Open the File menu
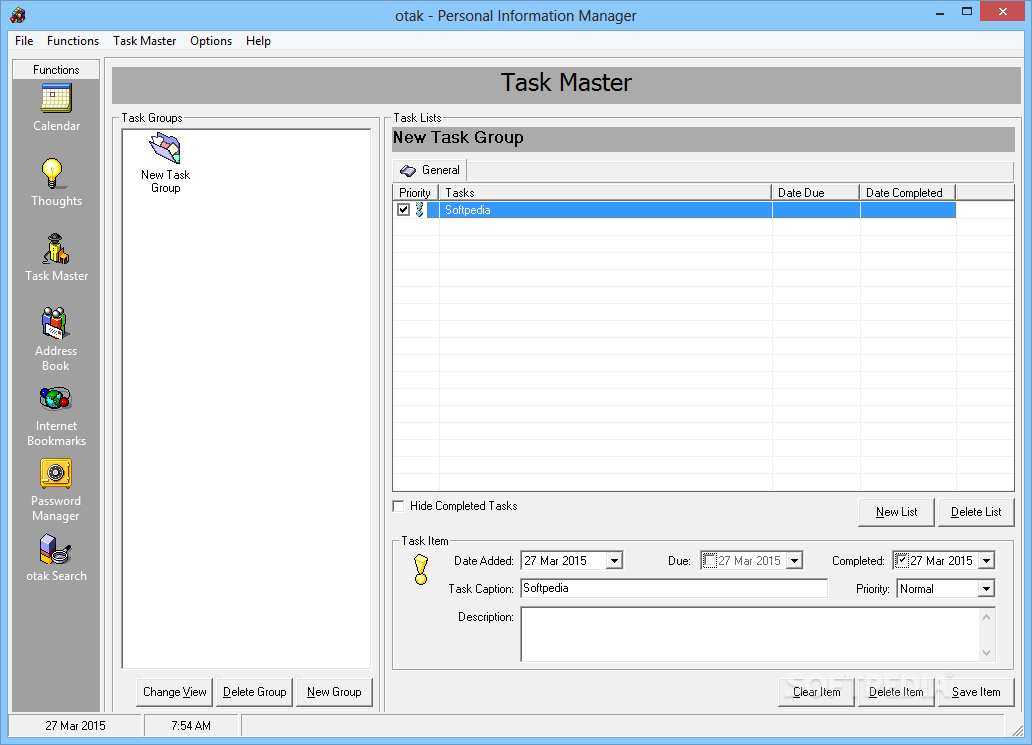Viewport: 1032px width, 745px height. tap(24, 41)
